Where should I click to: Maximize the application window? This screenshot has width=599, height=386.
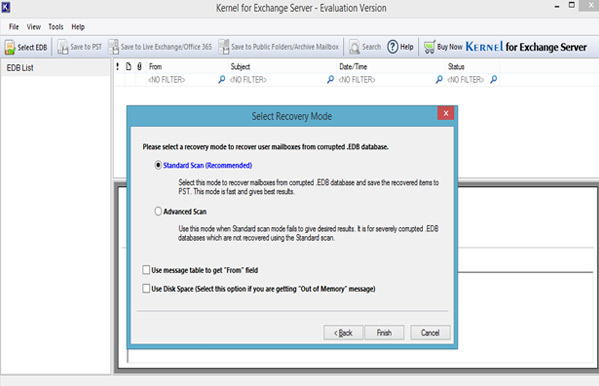571,5
